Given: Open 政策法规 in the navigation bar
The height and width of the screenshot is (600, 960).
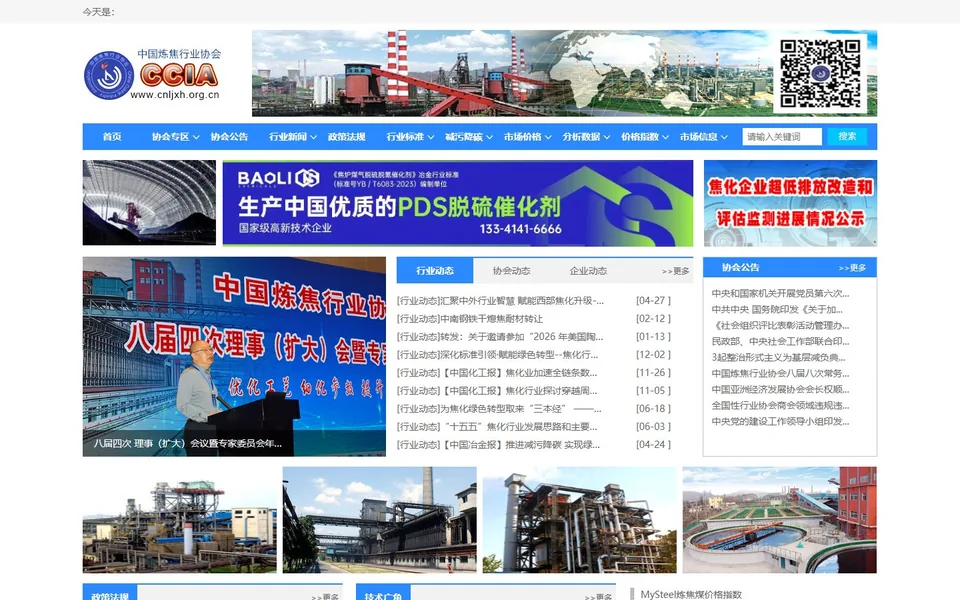Looking at the screenshot, I should coord(347,137).
